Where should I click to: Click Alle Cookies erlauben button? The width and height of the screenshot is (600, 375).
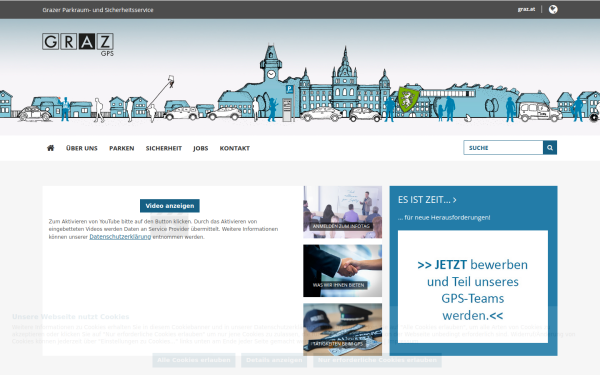[194, 360]
